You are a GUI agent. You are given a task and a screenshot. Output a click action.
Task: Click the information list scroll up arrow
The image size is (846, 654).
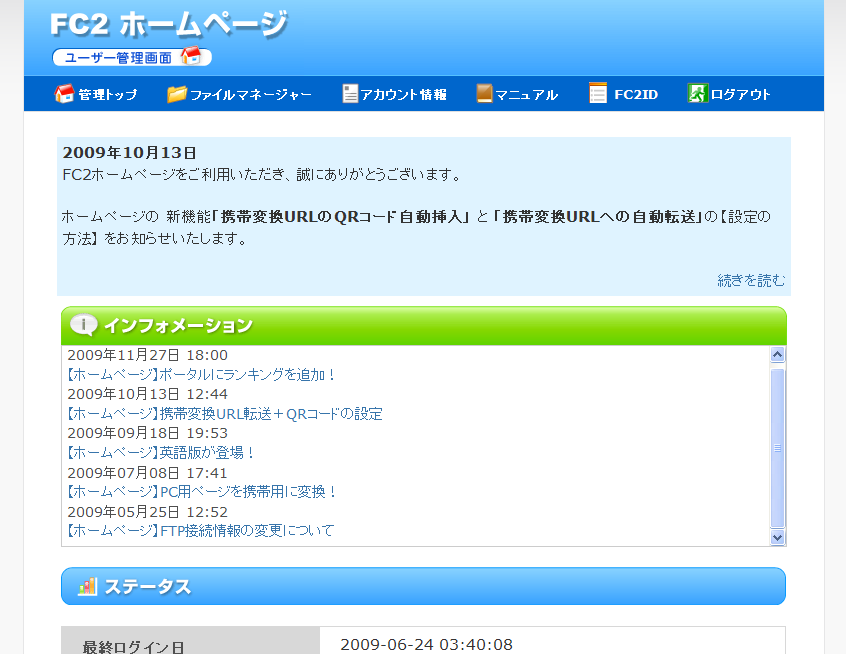(777, 354)
